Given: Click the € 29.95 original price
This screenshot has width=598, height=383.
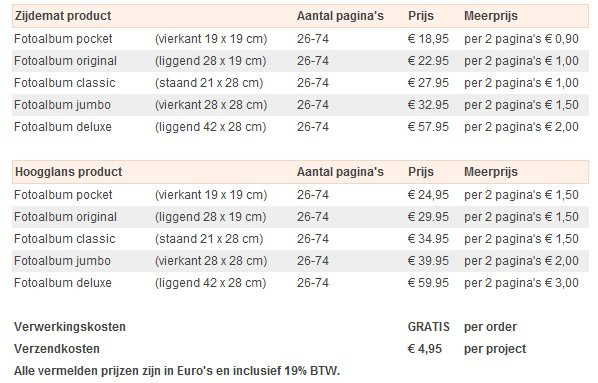Looking at the screenshot, I should tap(428, 217).
